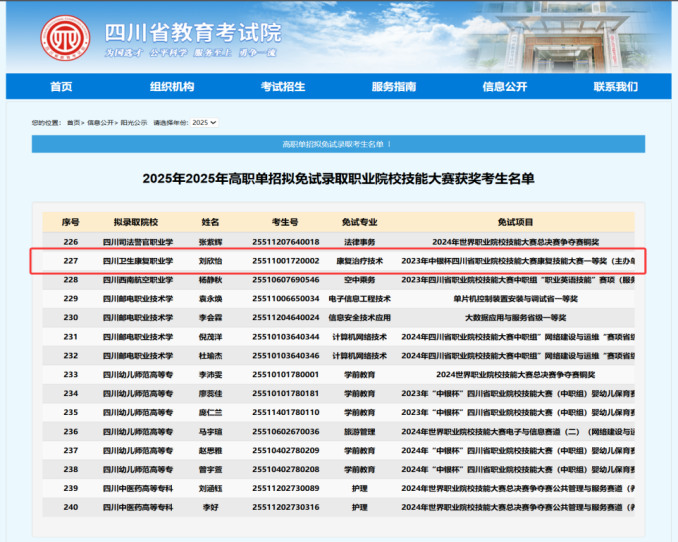The height and width of the screenshot is (542, 678).
Task: Click 四川卫生康复职业学 school cell
Action: (x=138, y=261)
